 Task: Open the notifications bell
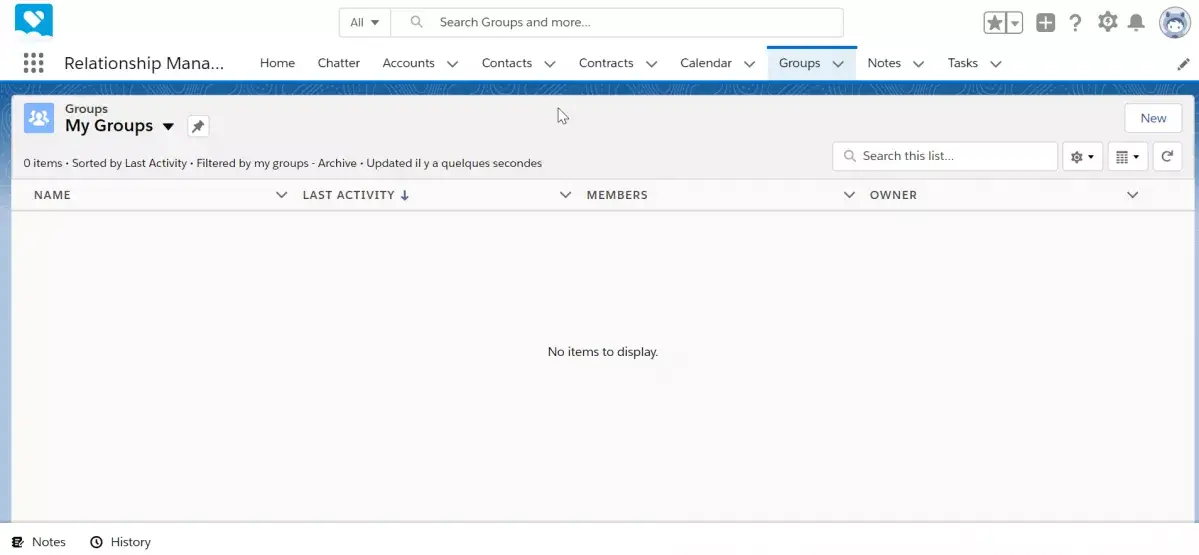pos(1136,23)
